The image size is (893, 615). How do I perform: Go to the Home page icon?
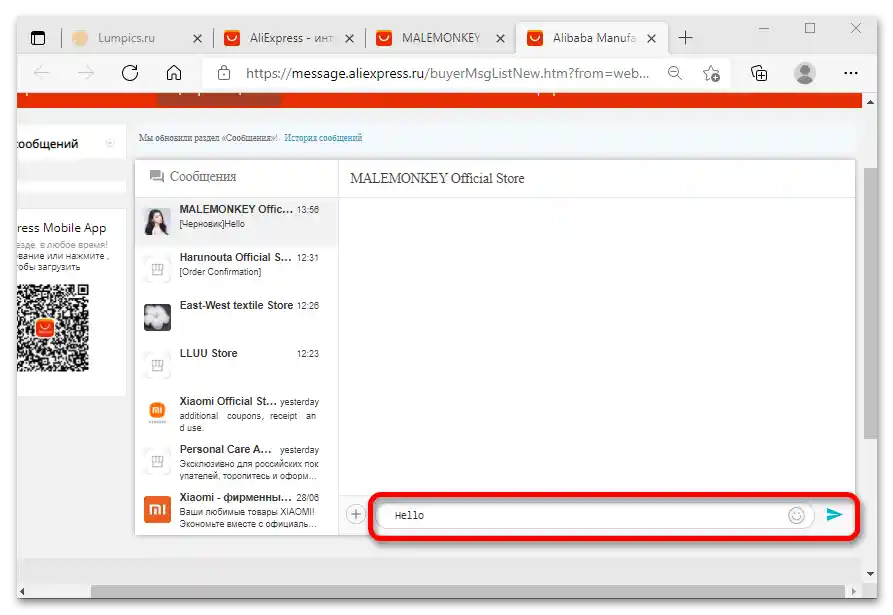(x=174, y=73)
